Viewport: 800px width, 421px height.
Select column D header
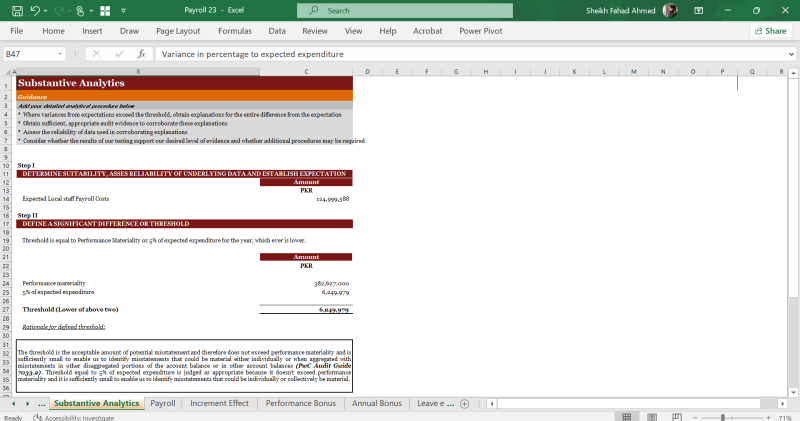pyautogui.click(x=367, y=72)
